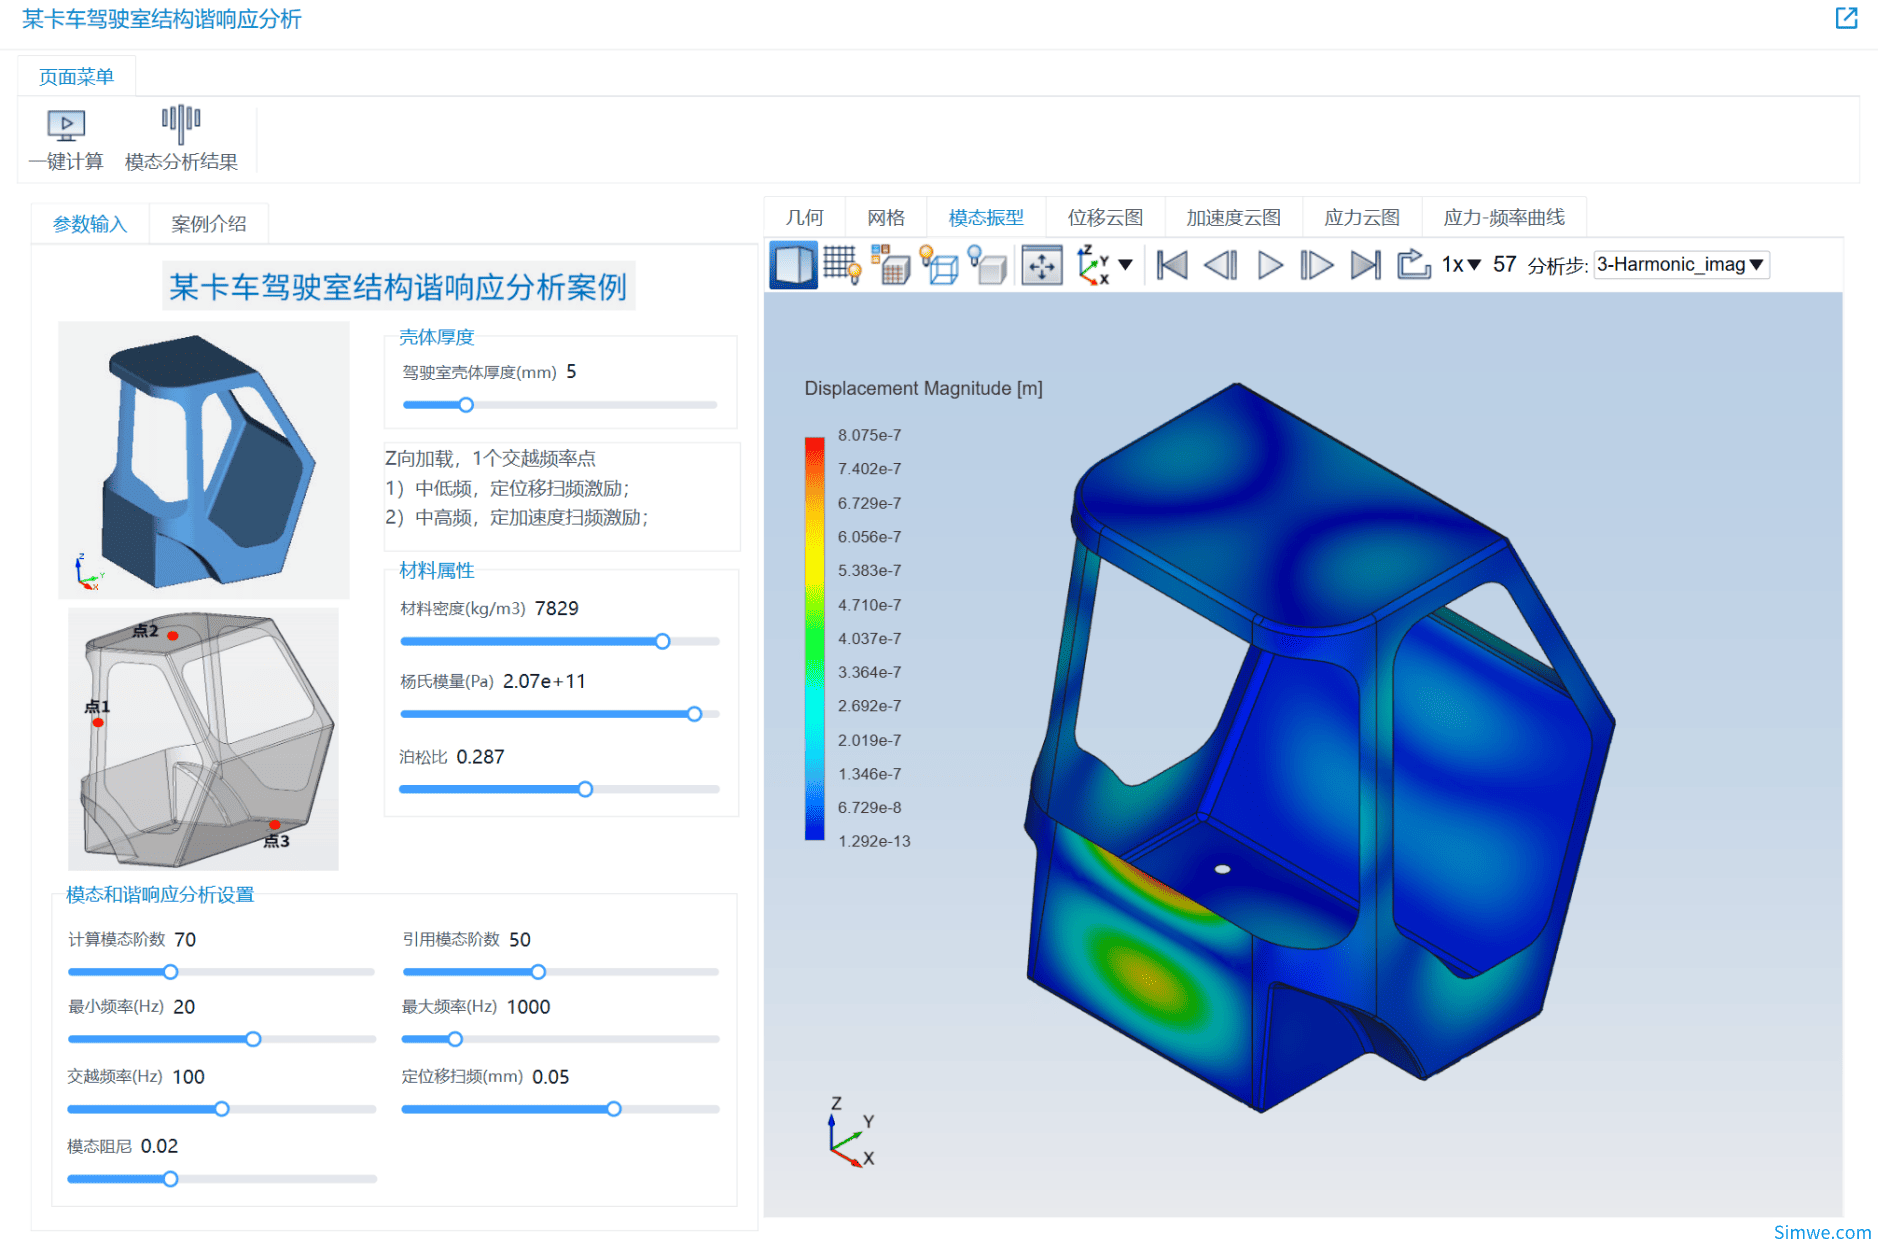1878x1248 pixels.
Task: Click the 驾驶室壳体厚度 slider handle
Action: (x=466, y=405)
